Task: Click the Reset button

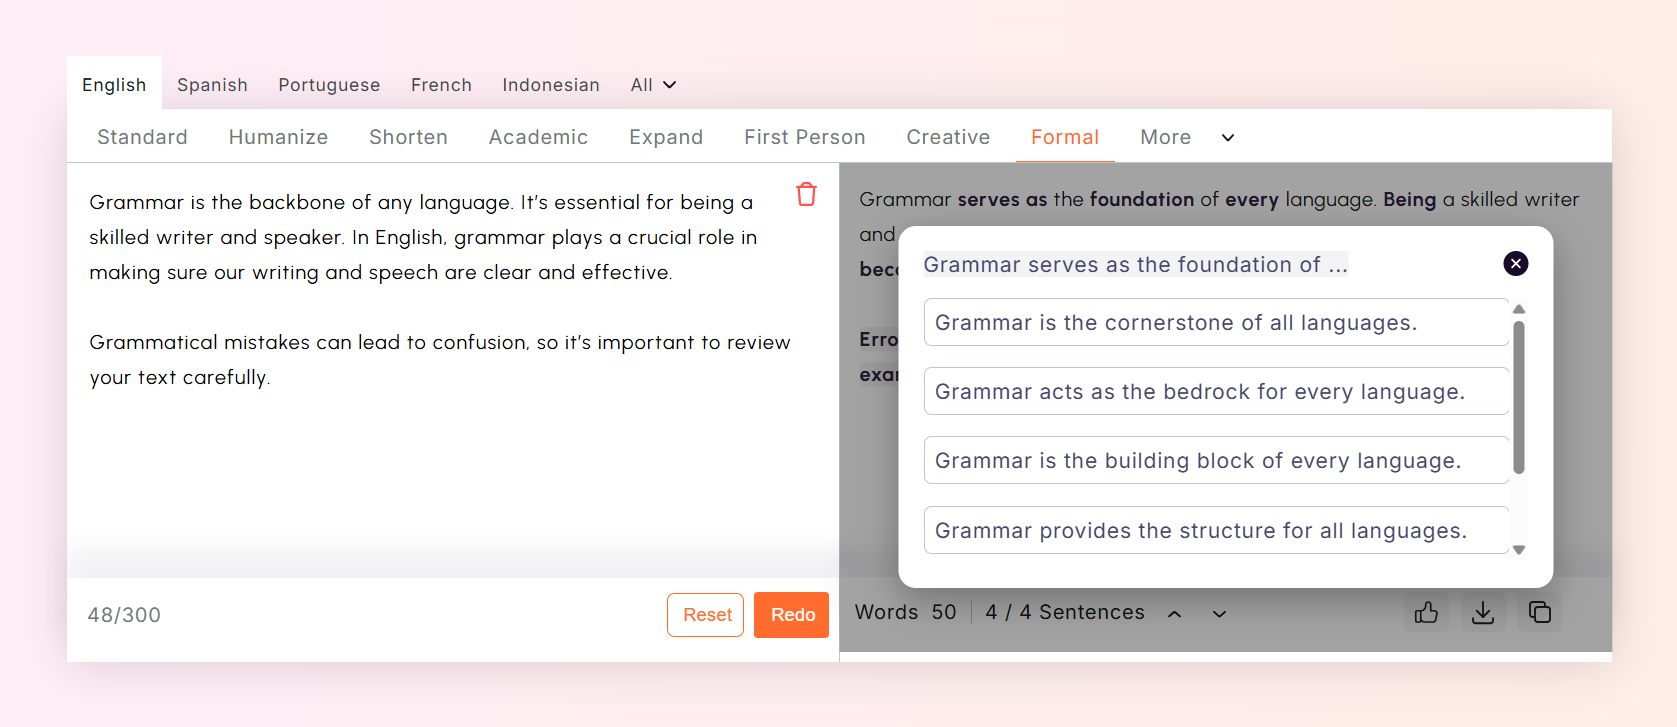Action: pyautogui.click(x=706, y=615)
